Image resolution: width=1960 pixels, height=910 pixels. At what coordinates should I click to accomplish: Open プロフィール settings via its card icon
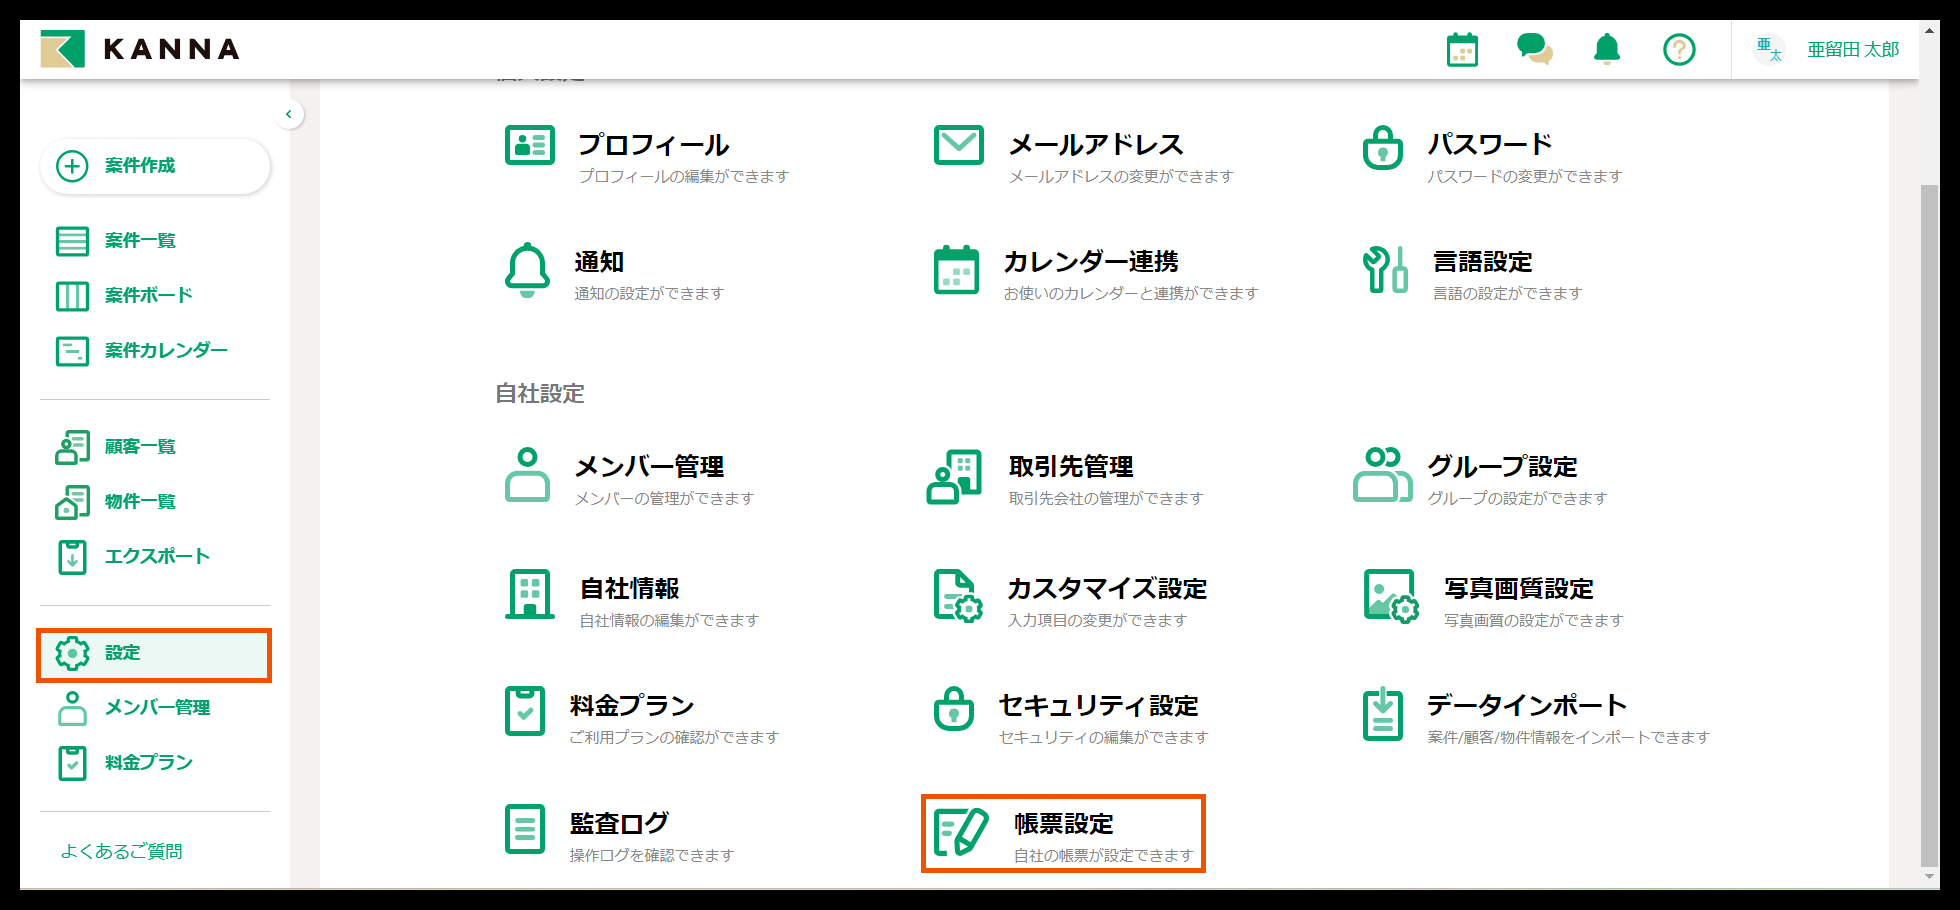tap(530, 144)
